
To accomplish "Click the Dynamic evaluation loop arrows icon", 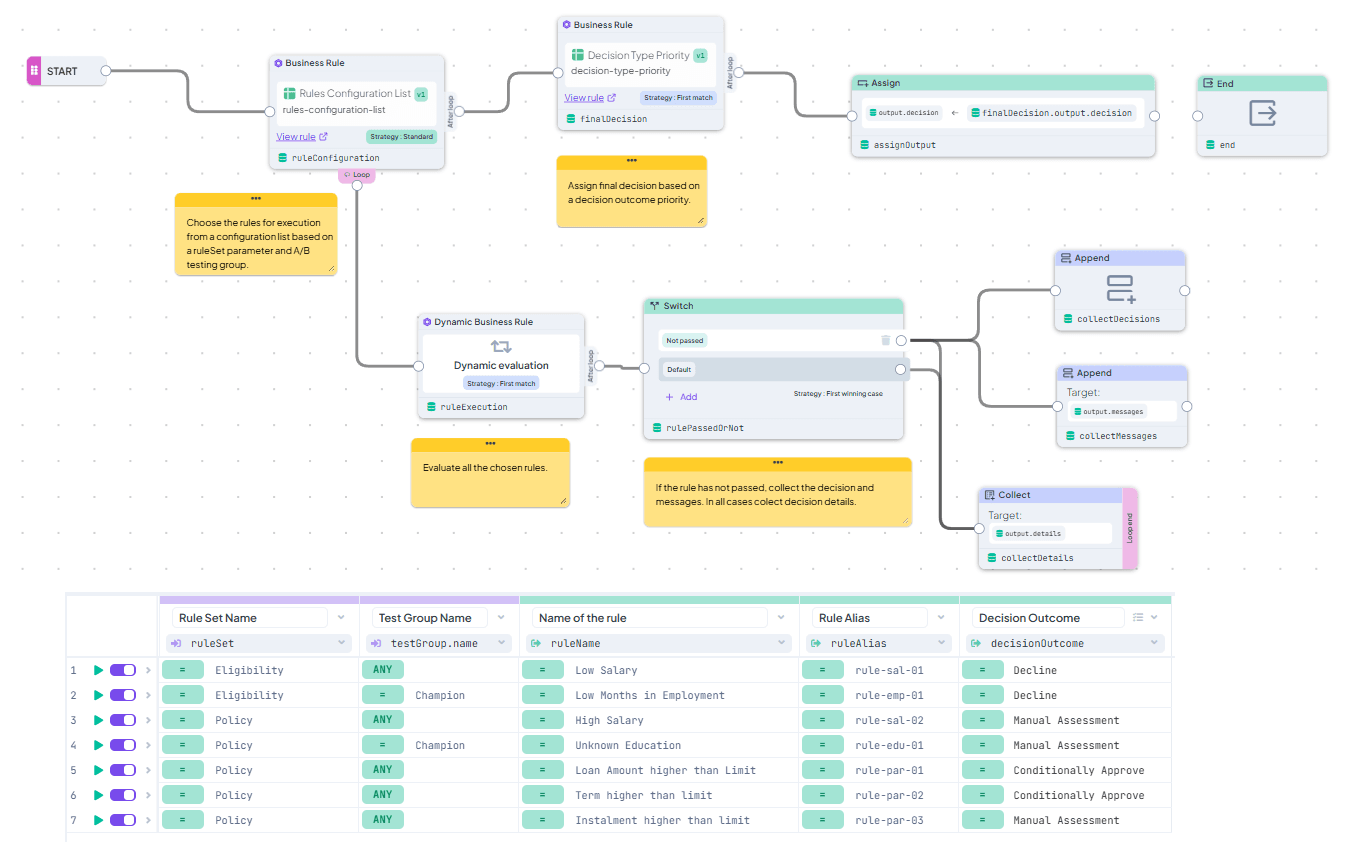I will pyautogui.click(x=501, y=346).
